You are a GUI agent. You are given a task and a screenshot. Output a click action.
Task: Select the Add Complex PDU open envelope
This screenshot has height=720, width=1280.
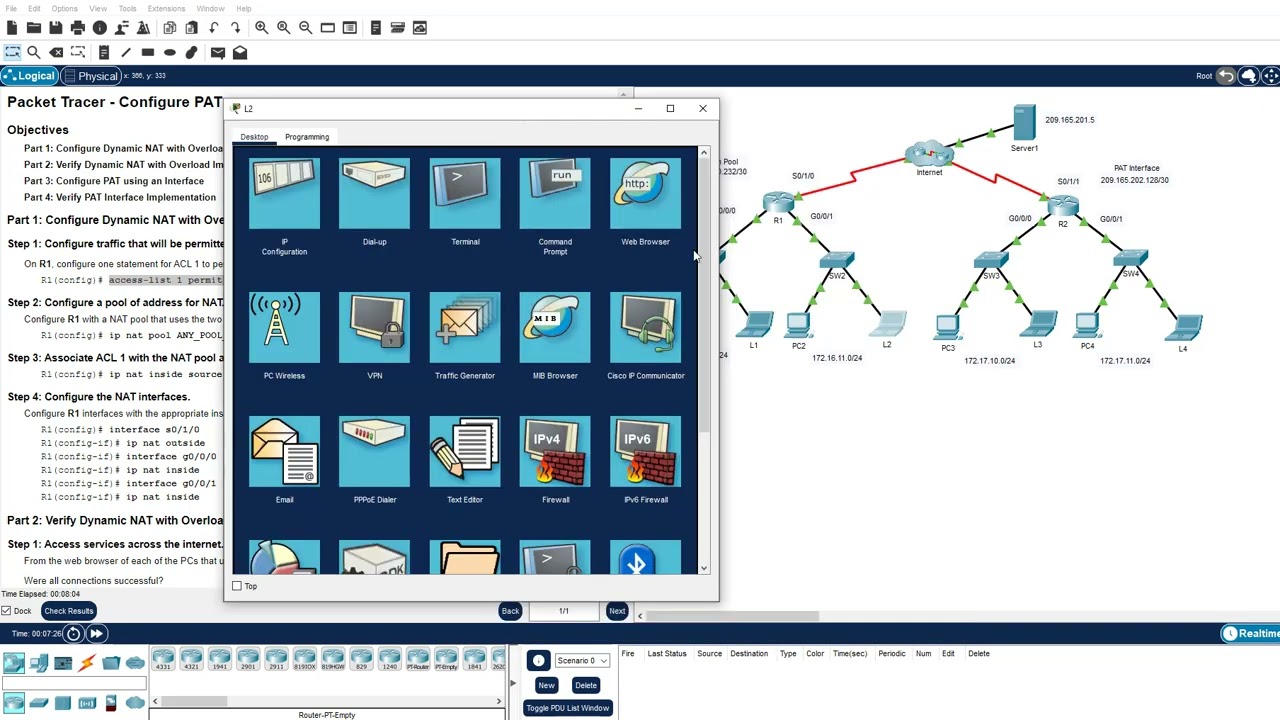240,52
